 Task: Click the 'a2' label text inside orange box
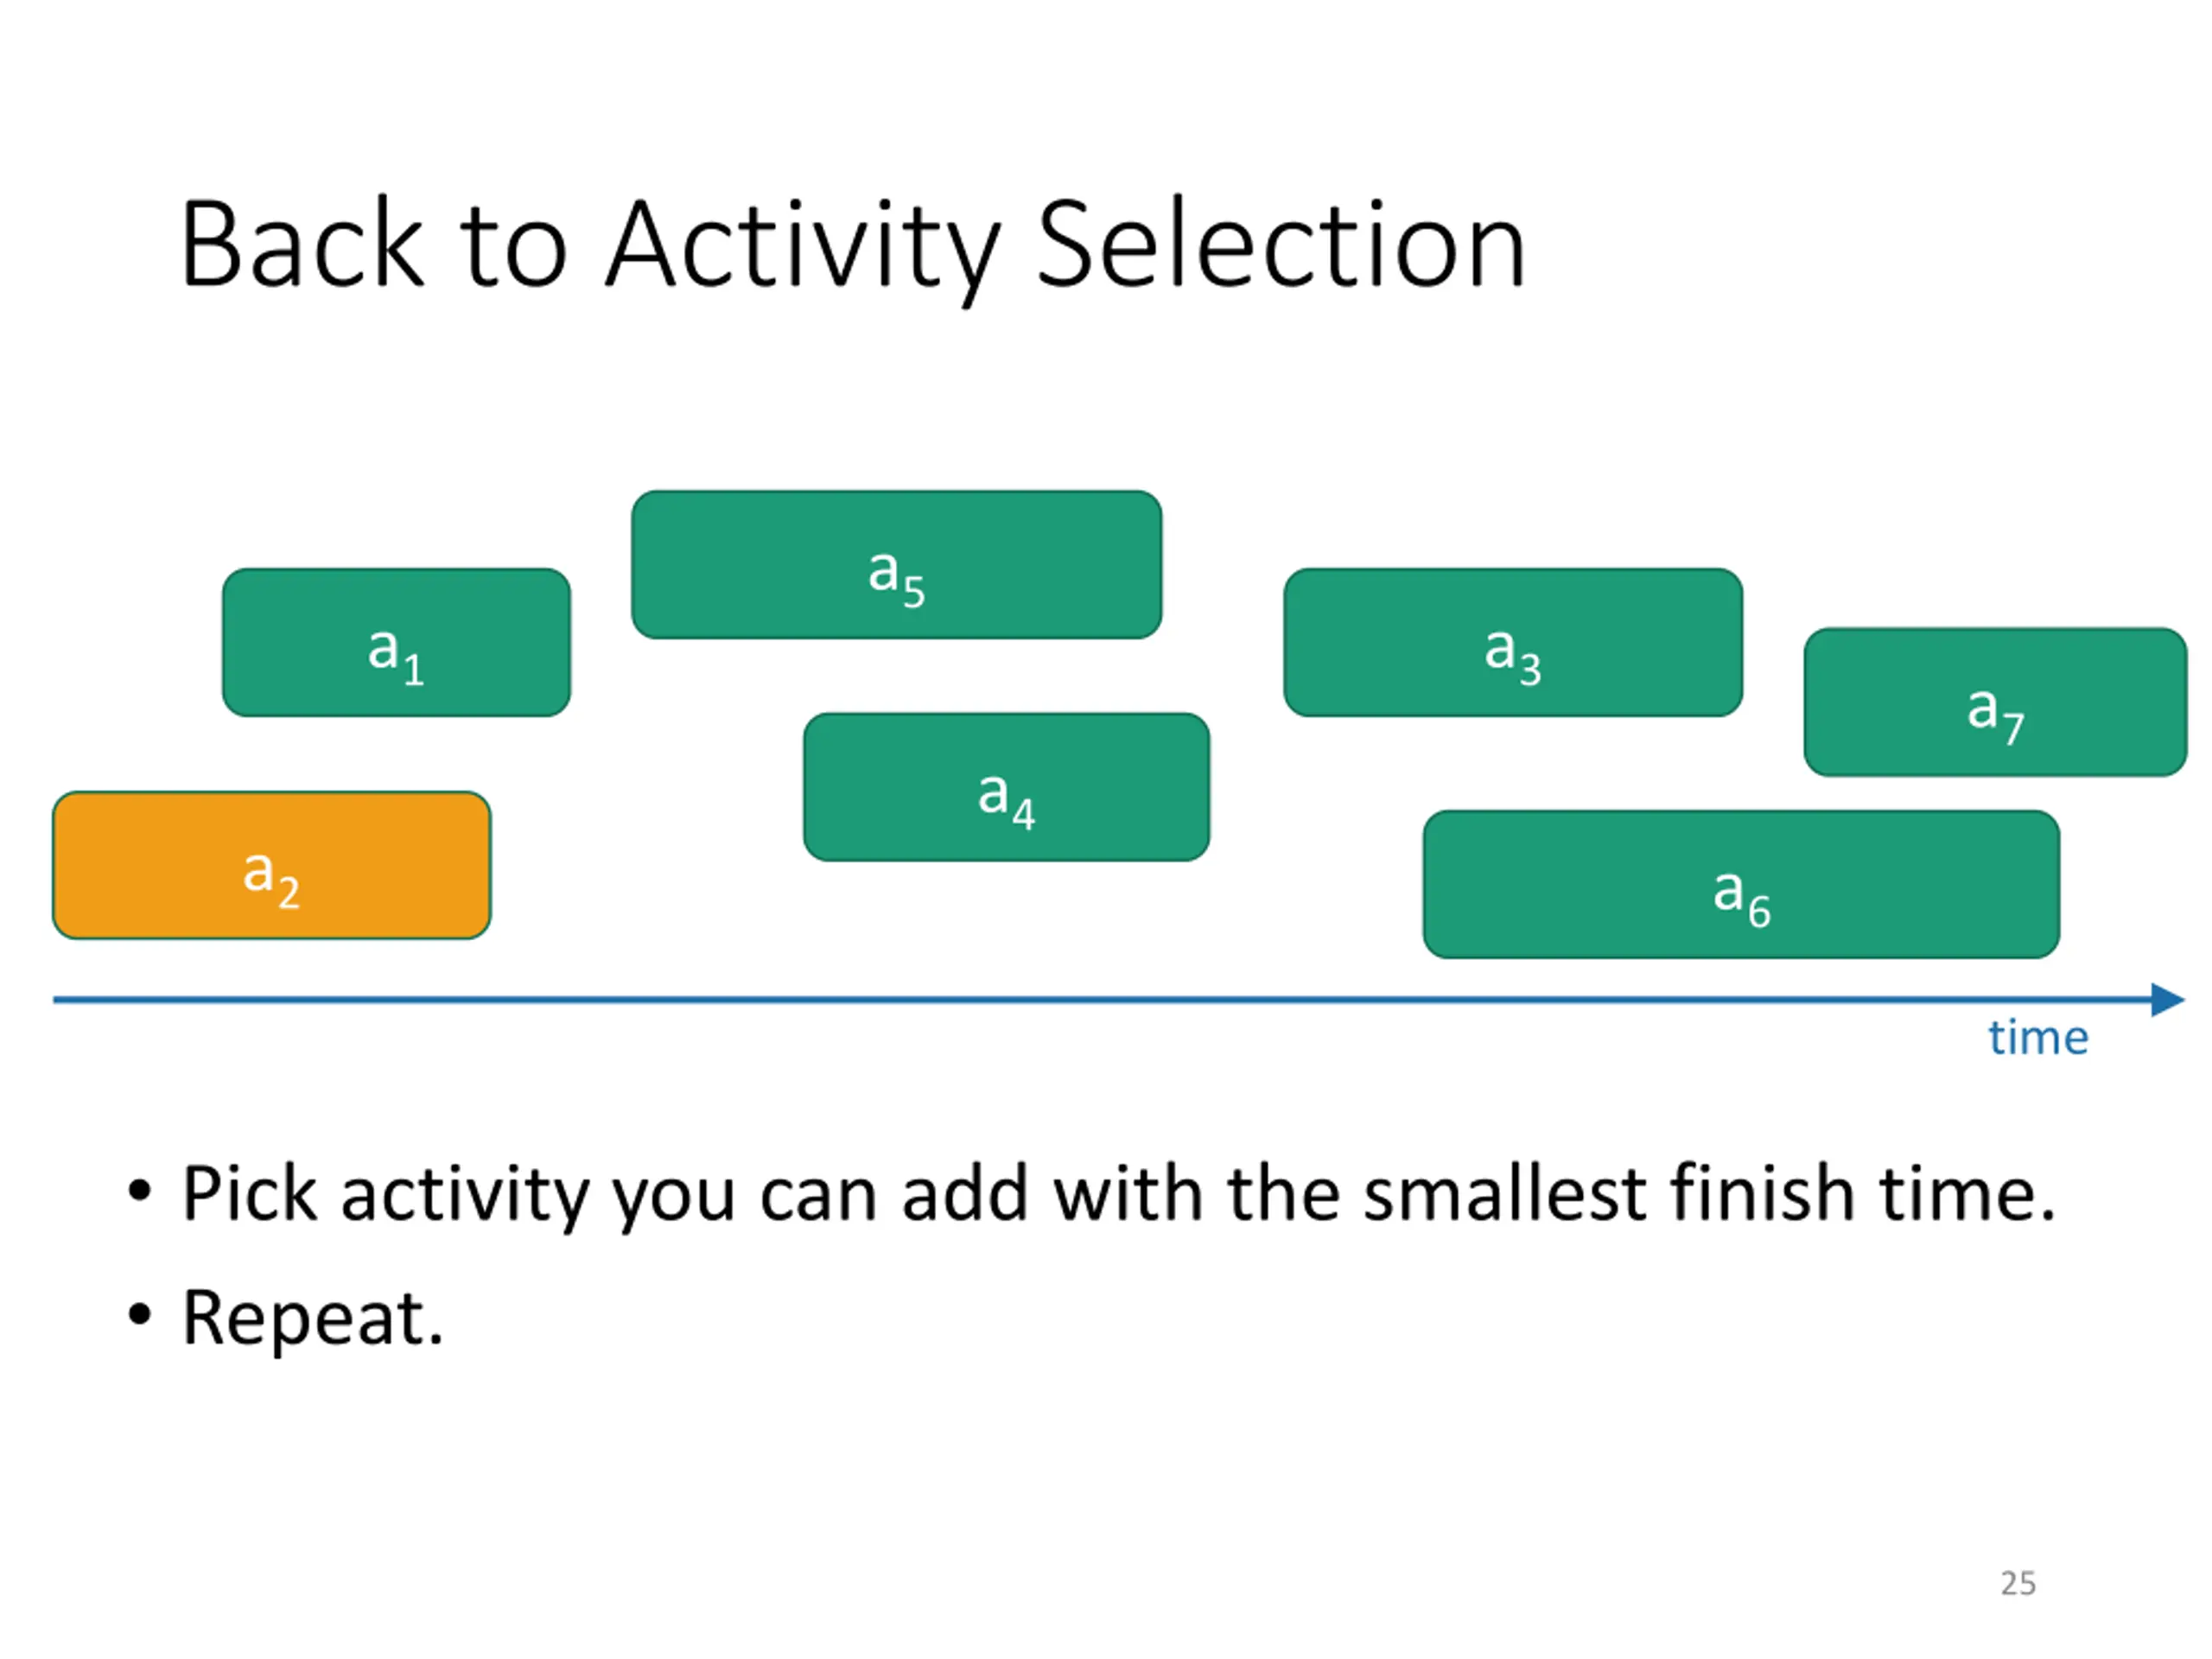pyautogui.click(x=272, y=878)
